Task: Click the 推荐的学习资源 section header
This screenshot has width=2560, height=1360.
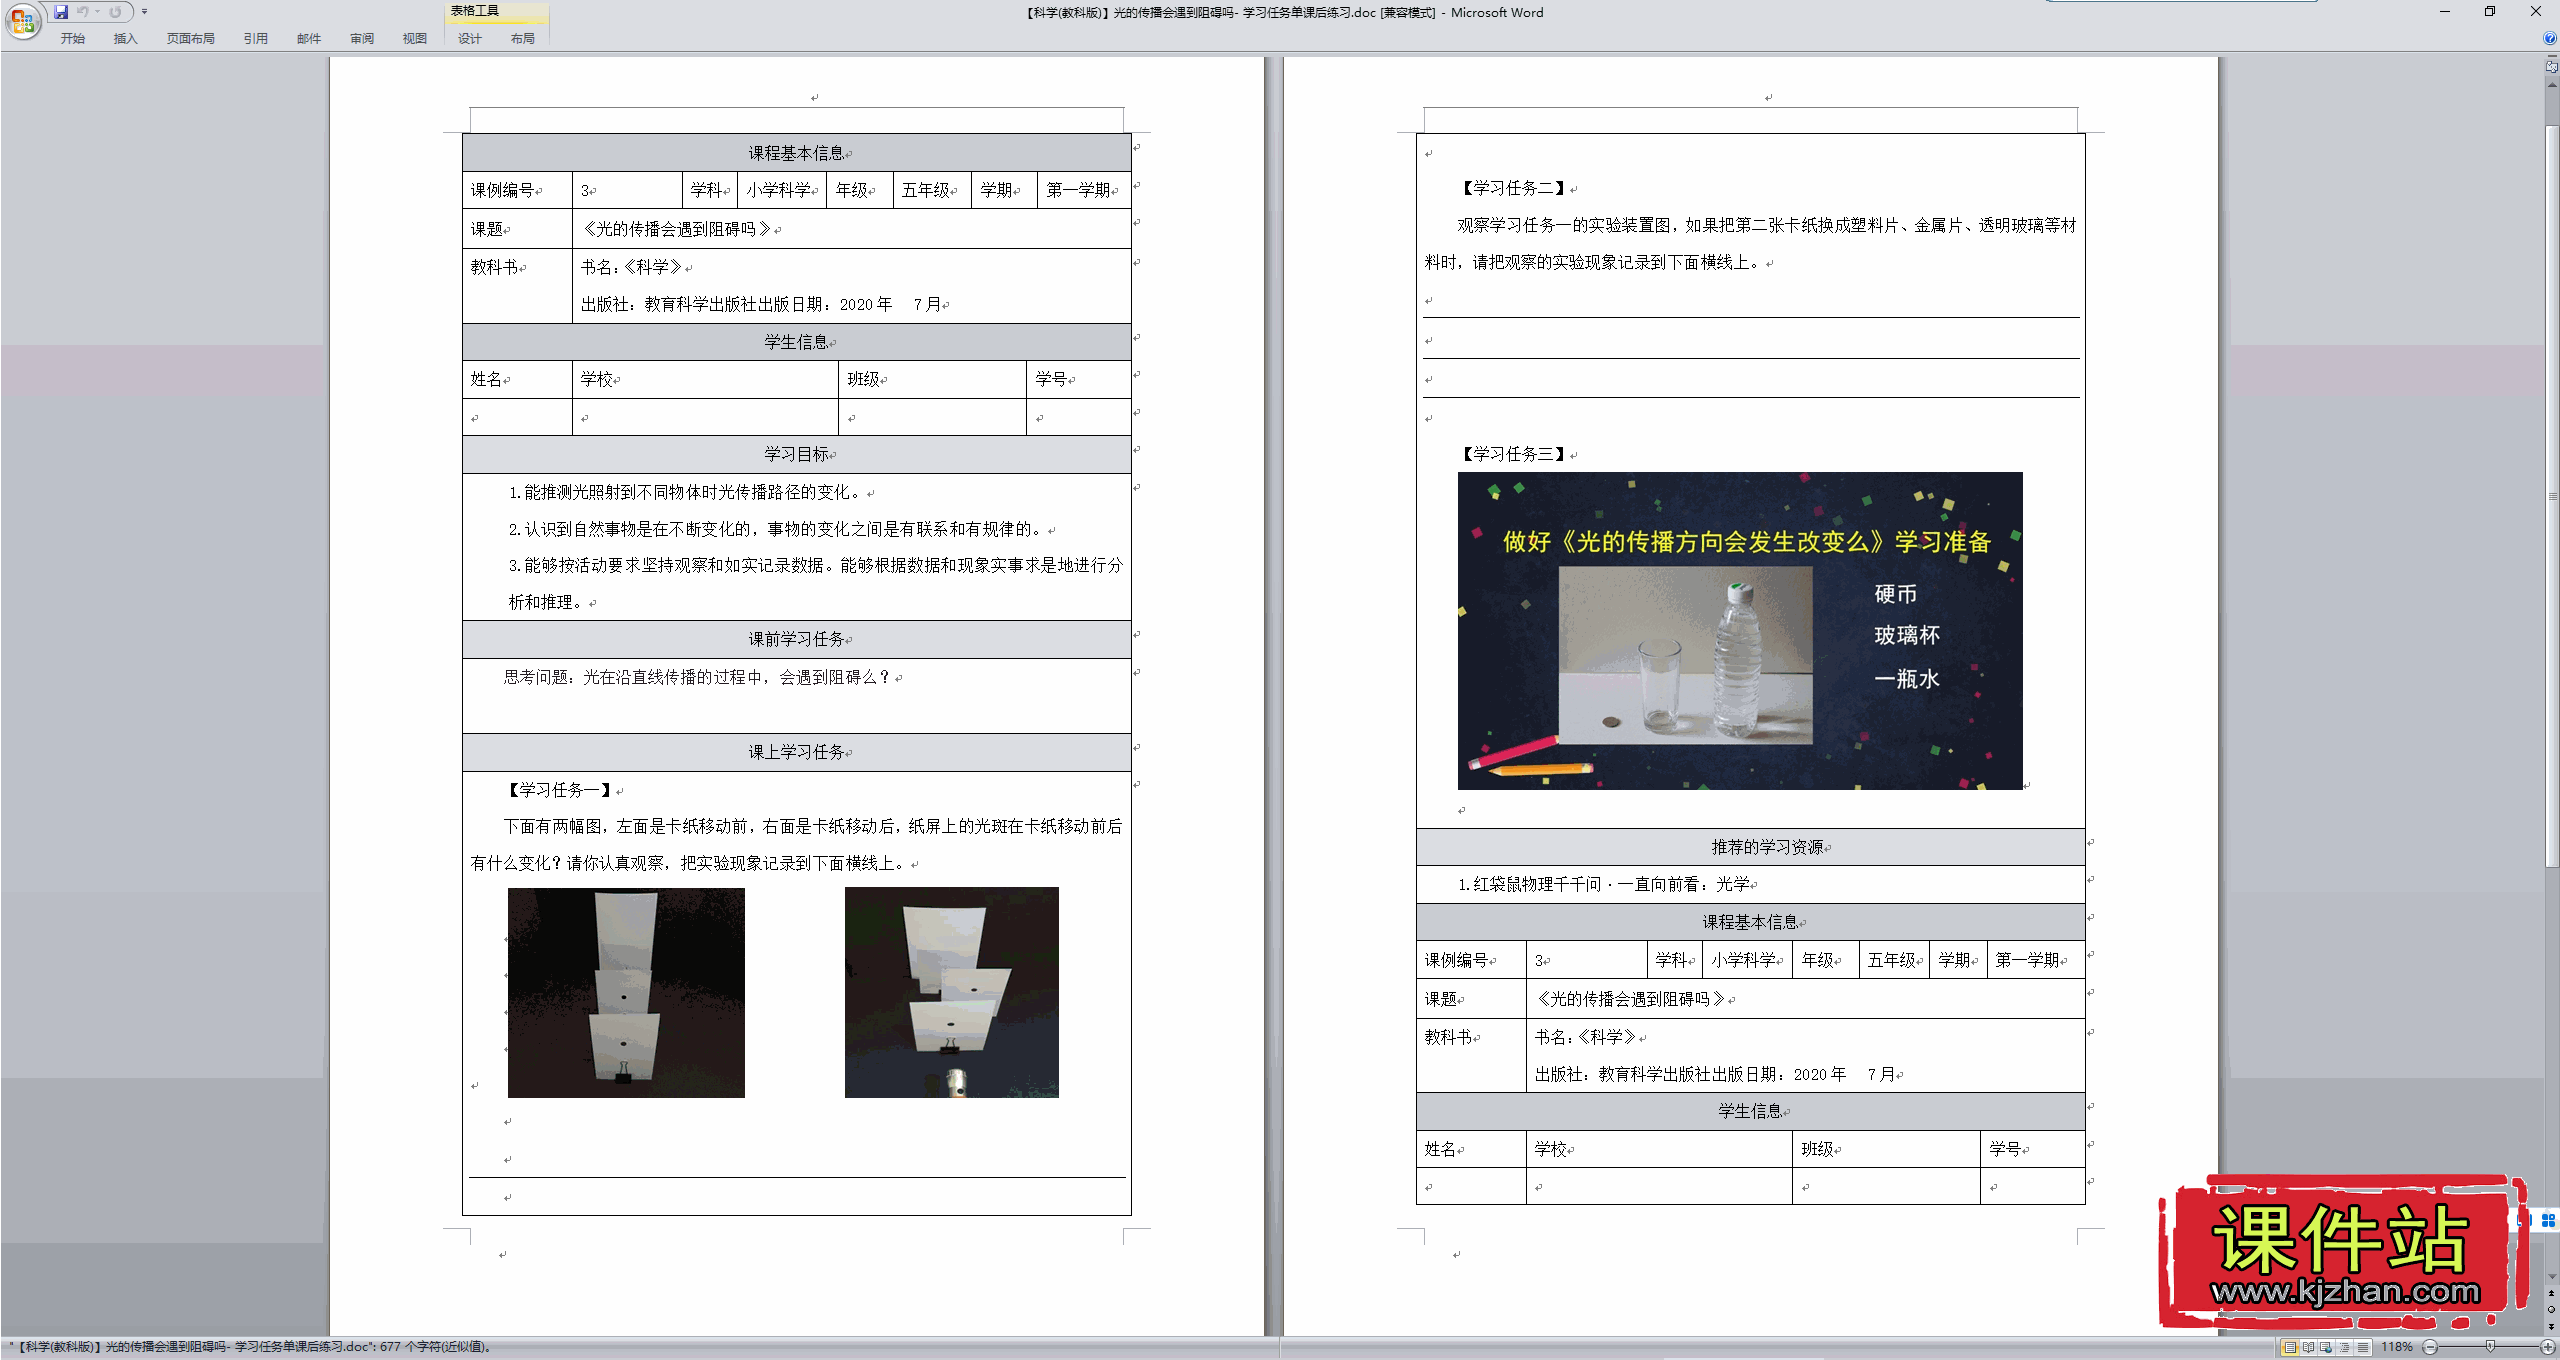Action: tap(1750, 847)
